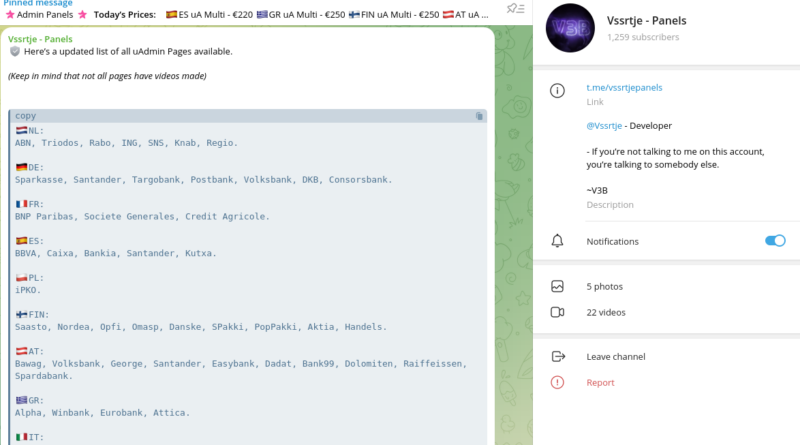800x445 pixels.
Task: Click the info icon beside channel link
Action: click(x=557, y=91)
